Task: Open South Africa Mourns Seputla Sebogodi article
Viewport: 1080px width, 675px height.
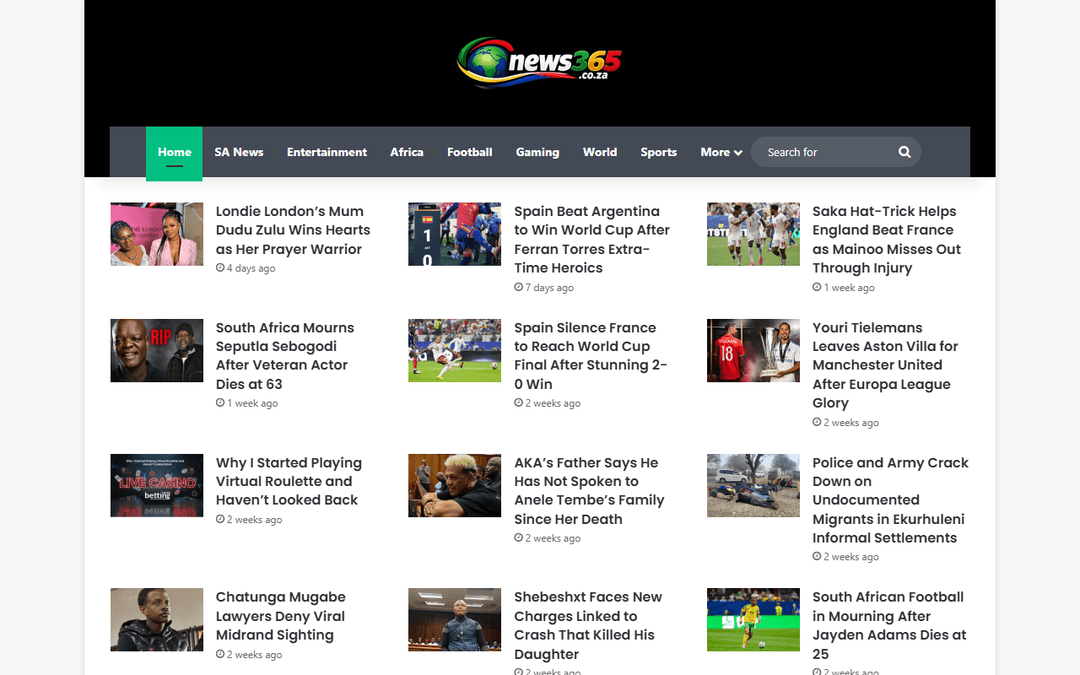Action: (x=284, y=355)
